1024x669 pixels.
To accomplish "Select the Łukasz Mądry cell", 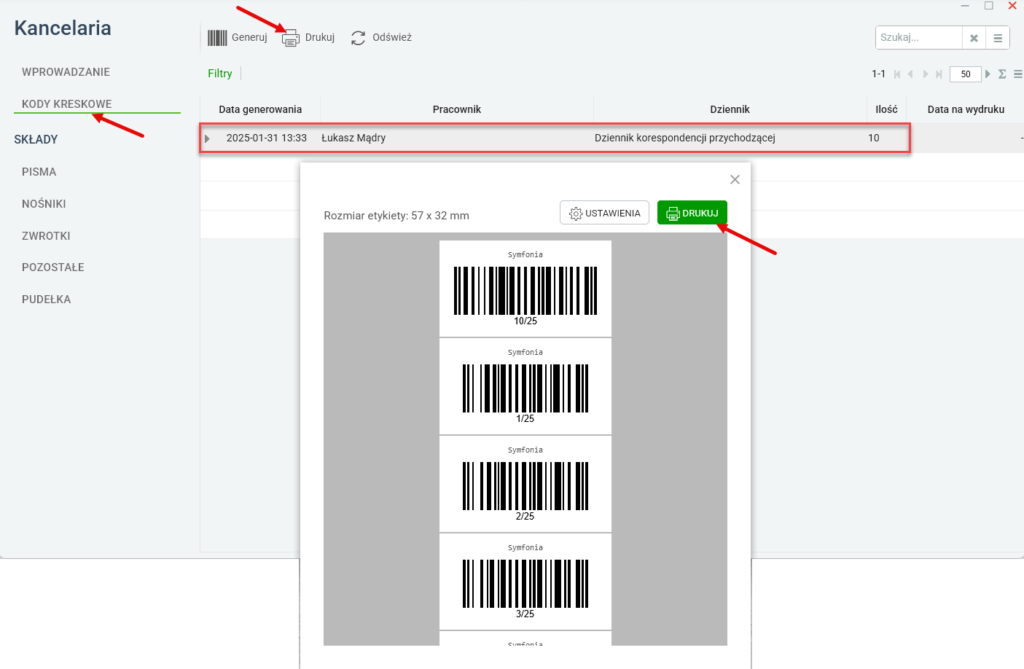I will 353,138.
